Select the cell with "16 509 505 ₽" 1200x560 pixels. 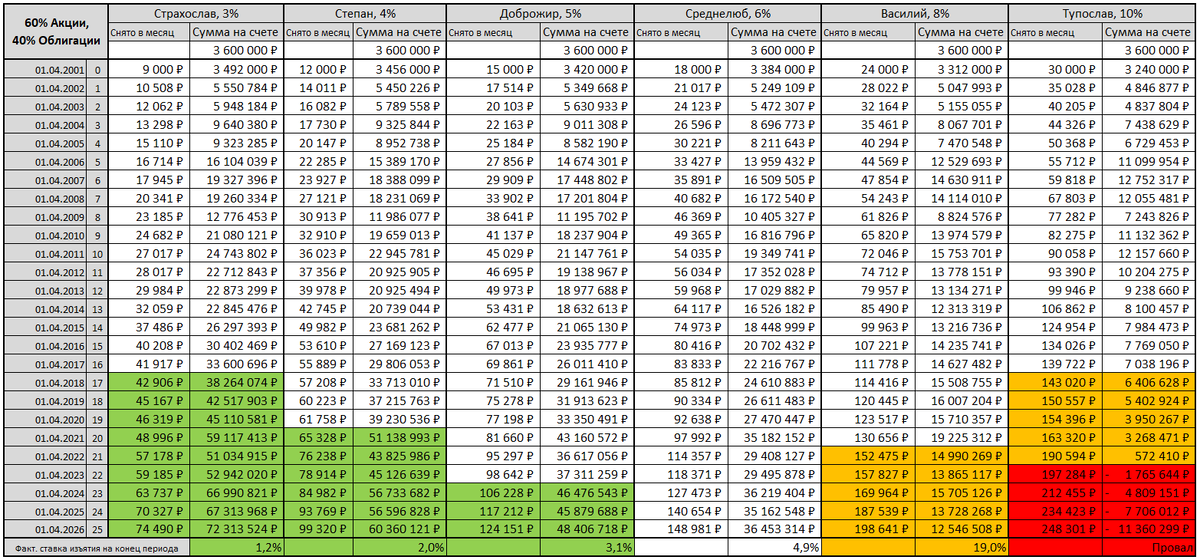775,179
